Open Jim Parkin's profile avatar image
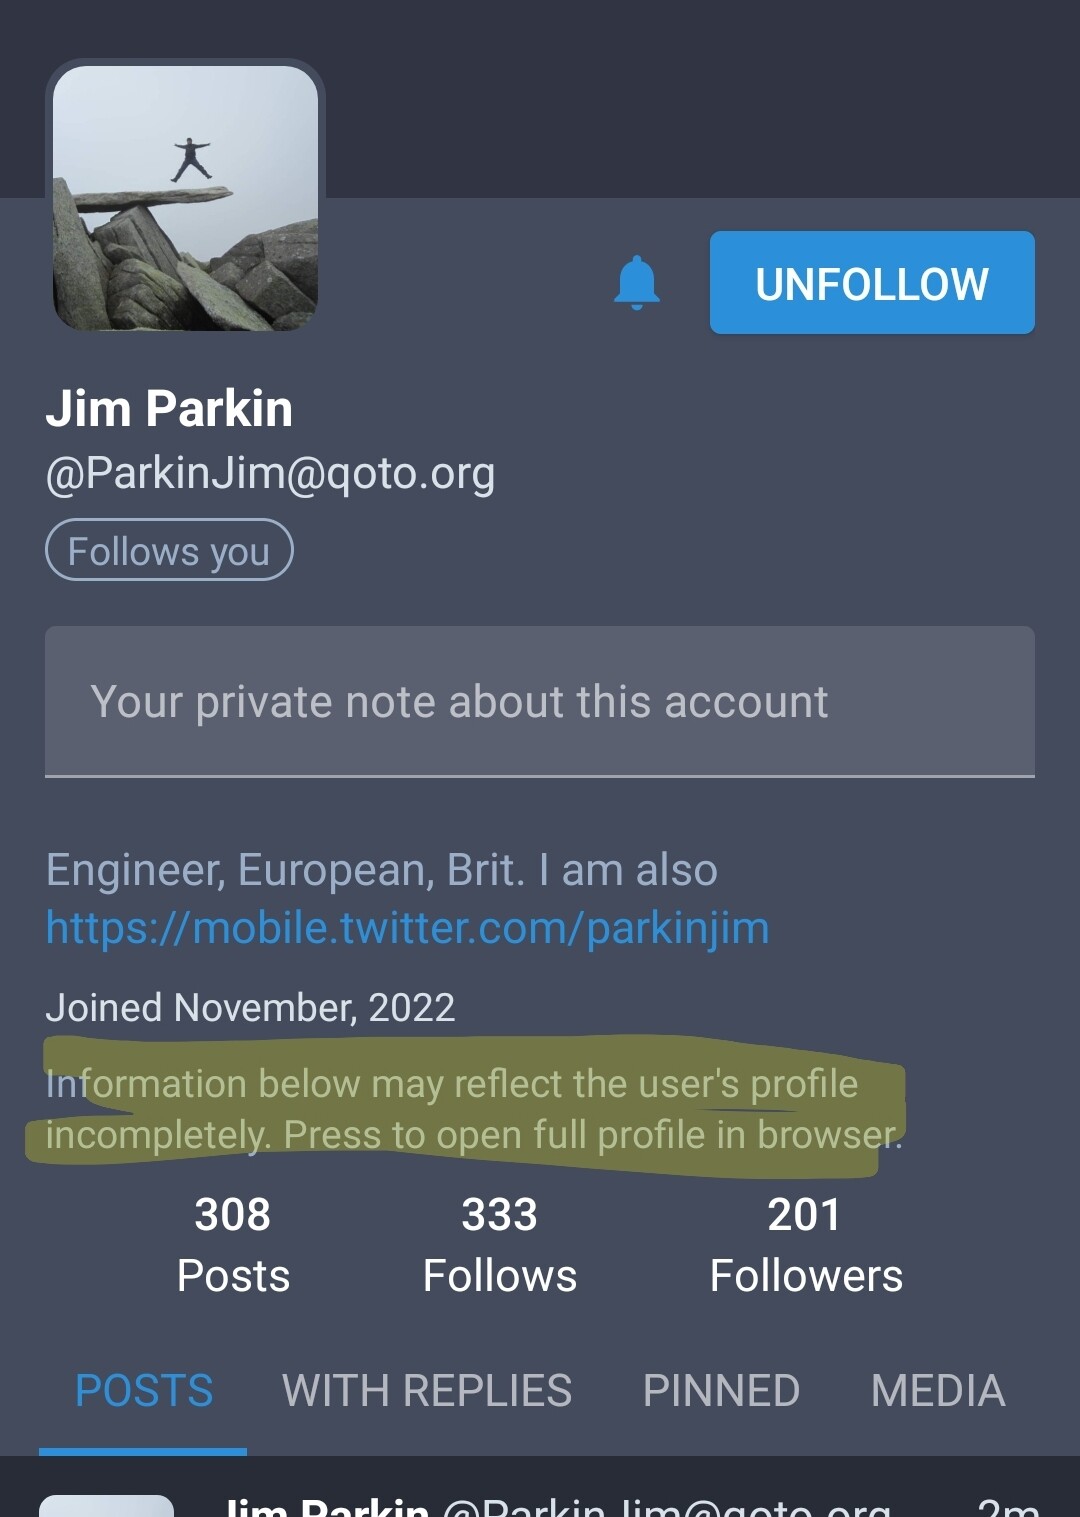The height and width of the screenshot is (1517, 1080). tap(186, 198)
